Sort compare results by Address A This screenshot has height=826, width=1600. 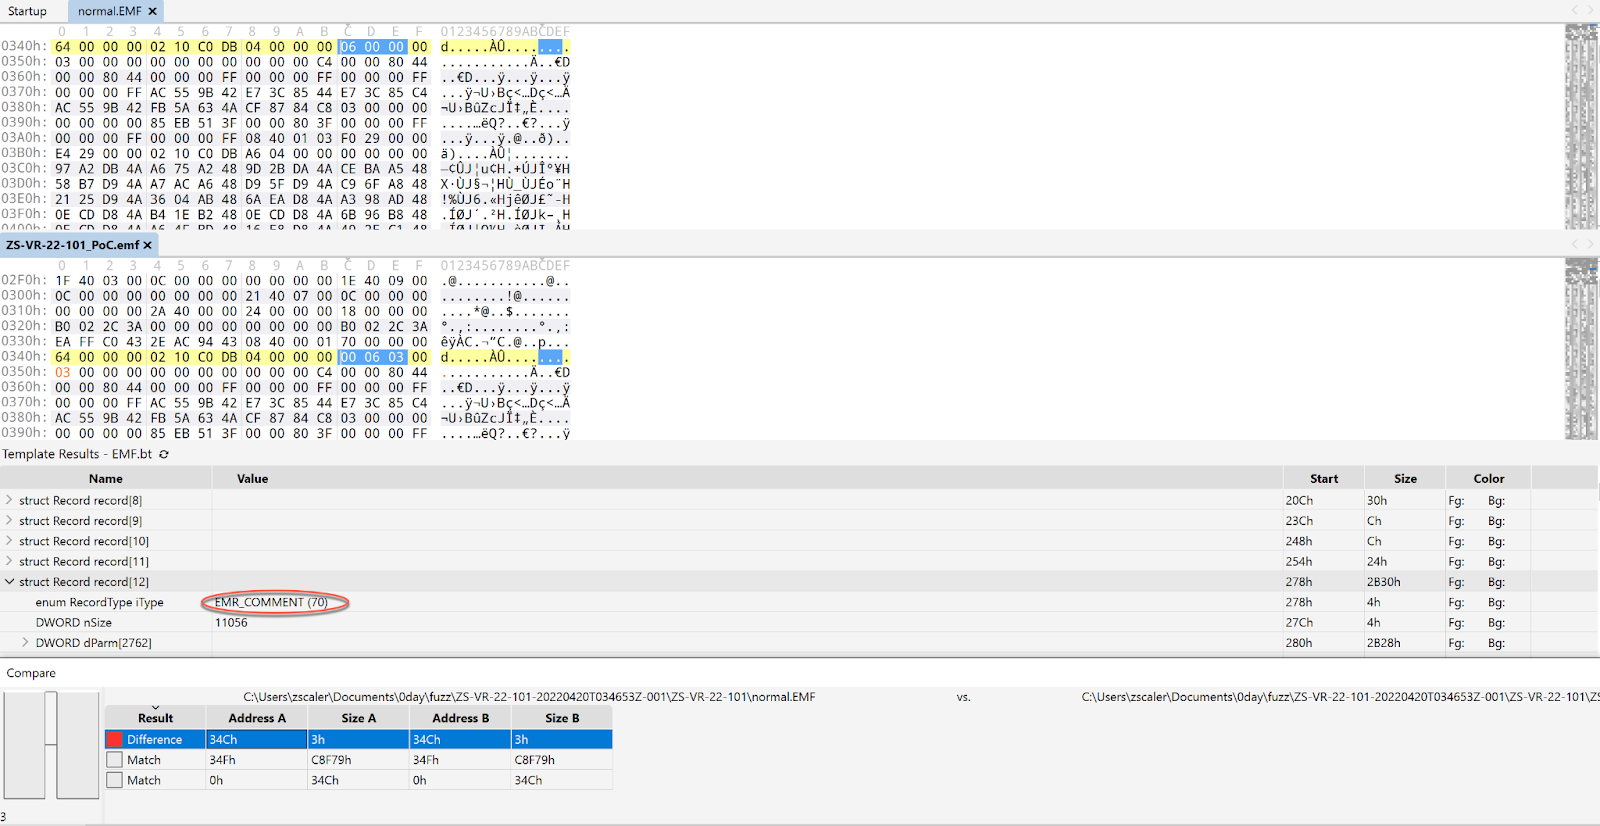click(x=256, y=718)
